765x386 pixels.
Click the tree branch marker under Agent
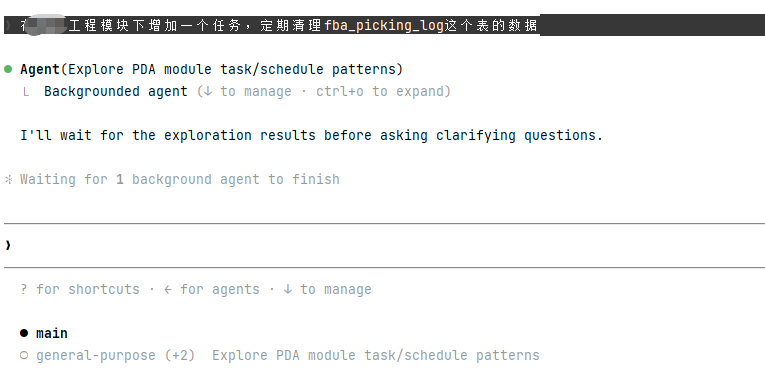(x=25, y=92)
